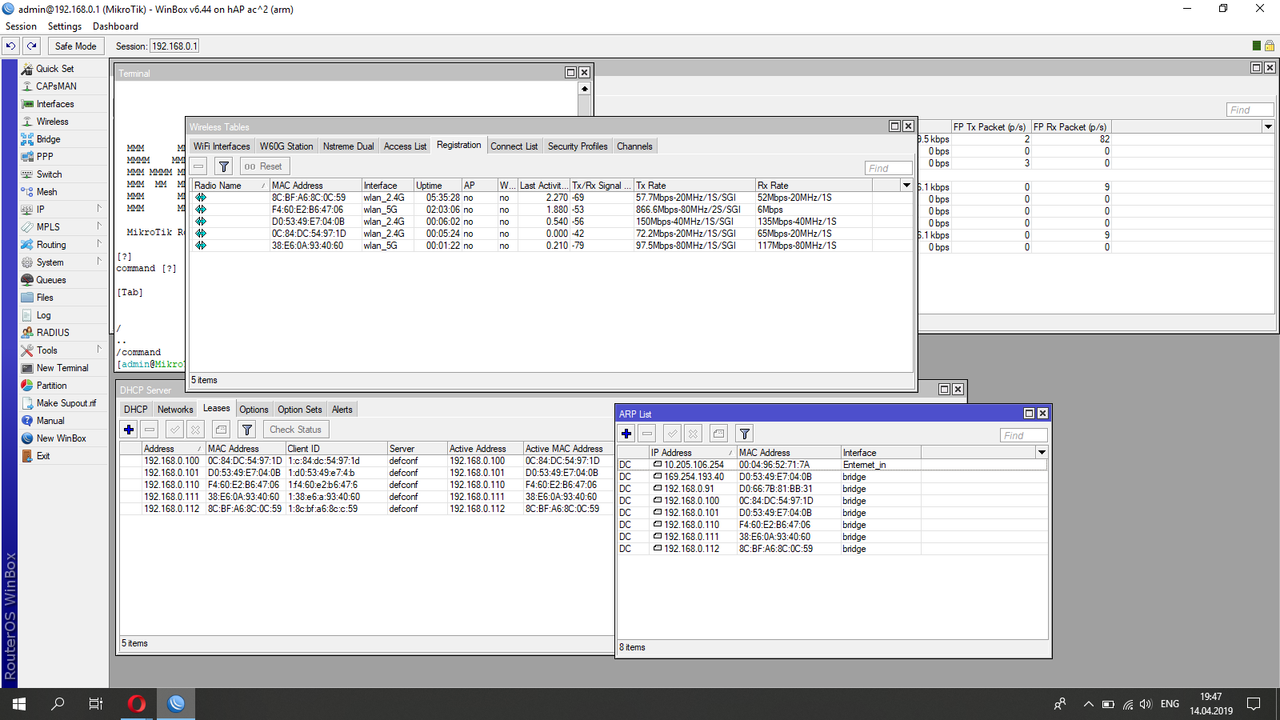Click the terminal window scroll-up arrow

pos(585,89)
